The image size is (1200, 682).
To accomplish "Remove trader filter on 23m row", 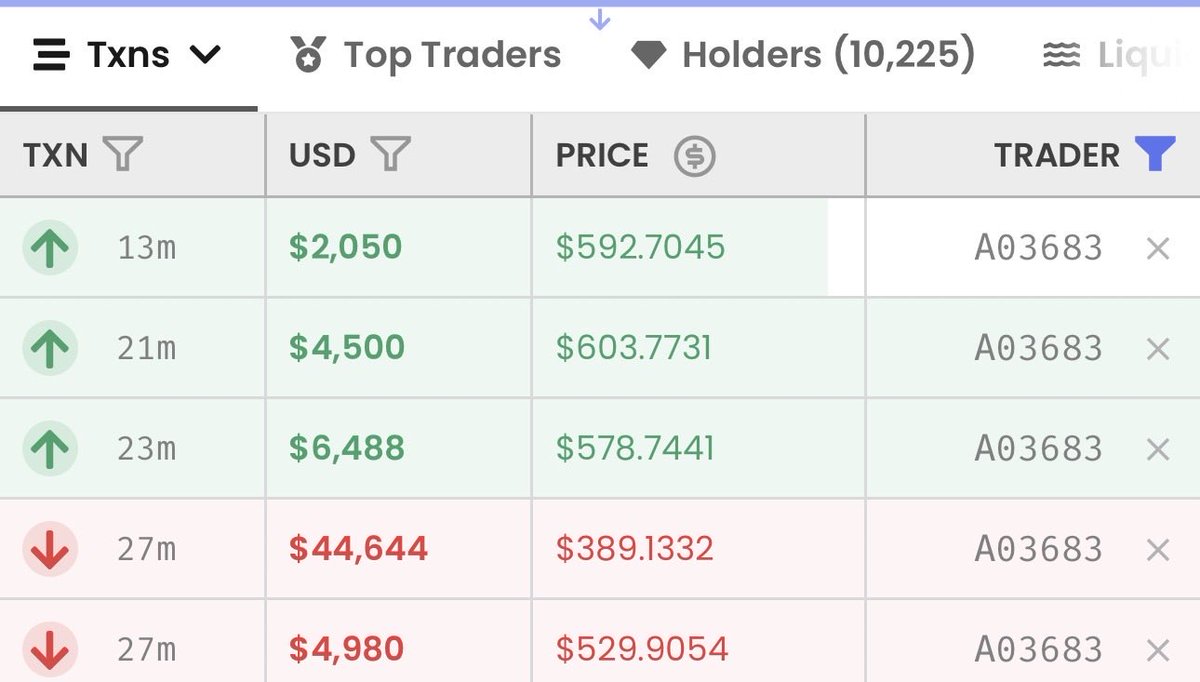I will click(x=1158, y=449).
